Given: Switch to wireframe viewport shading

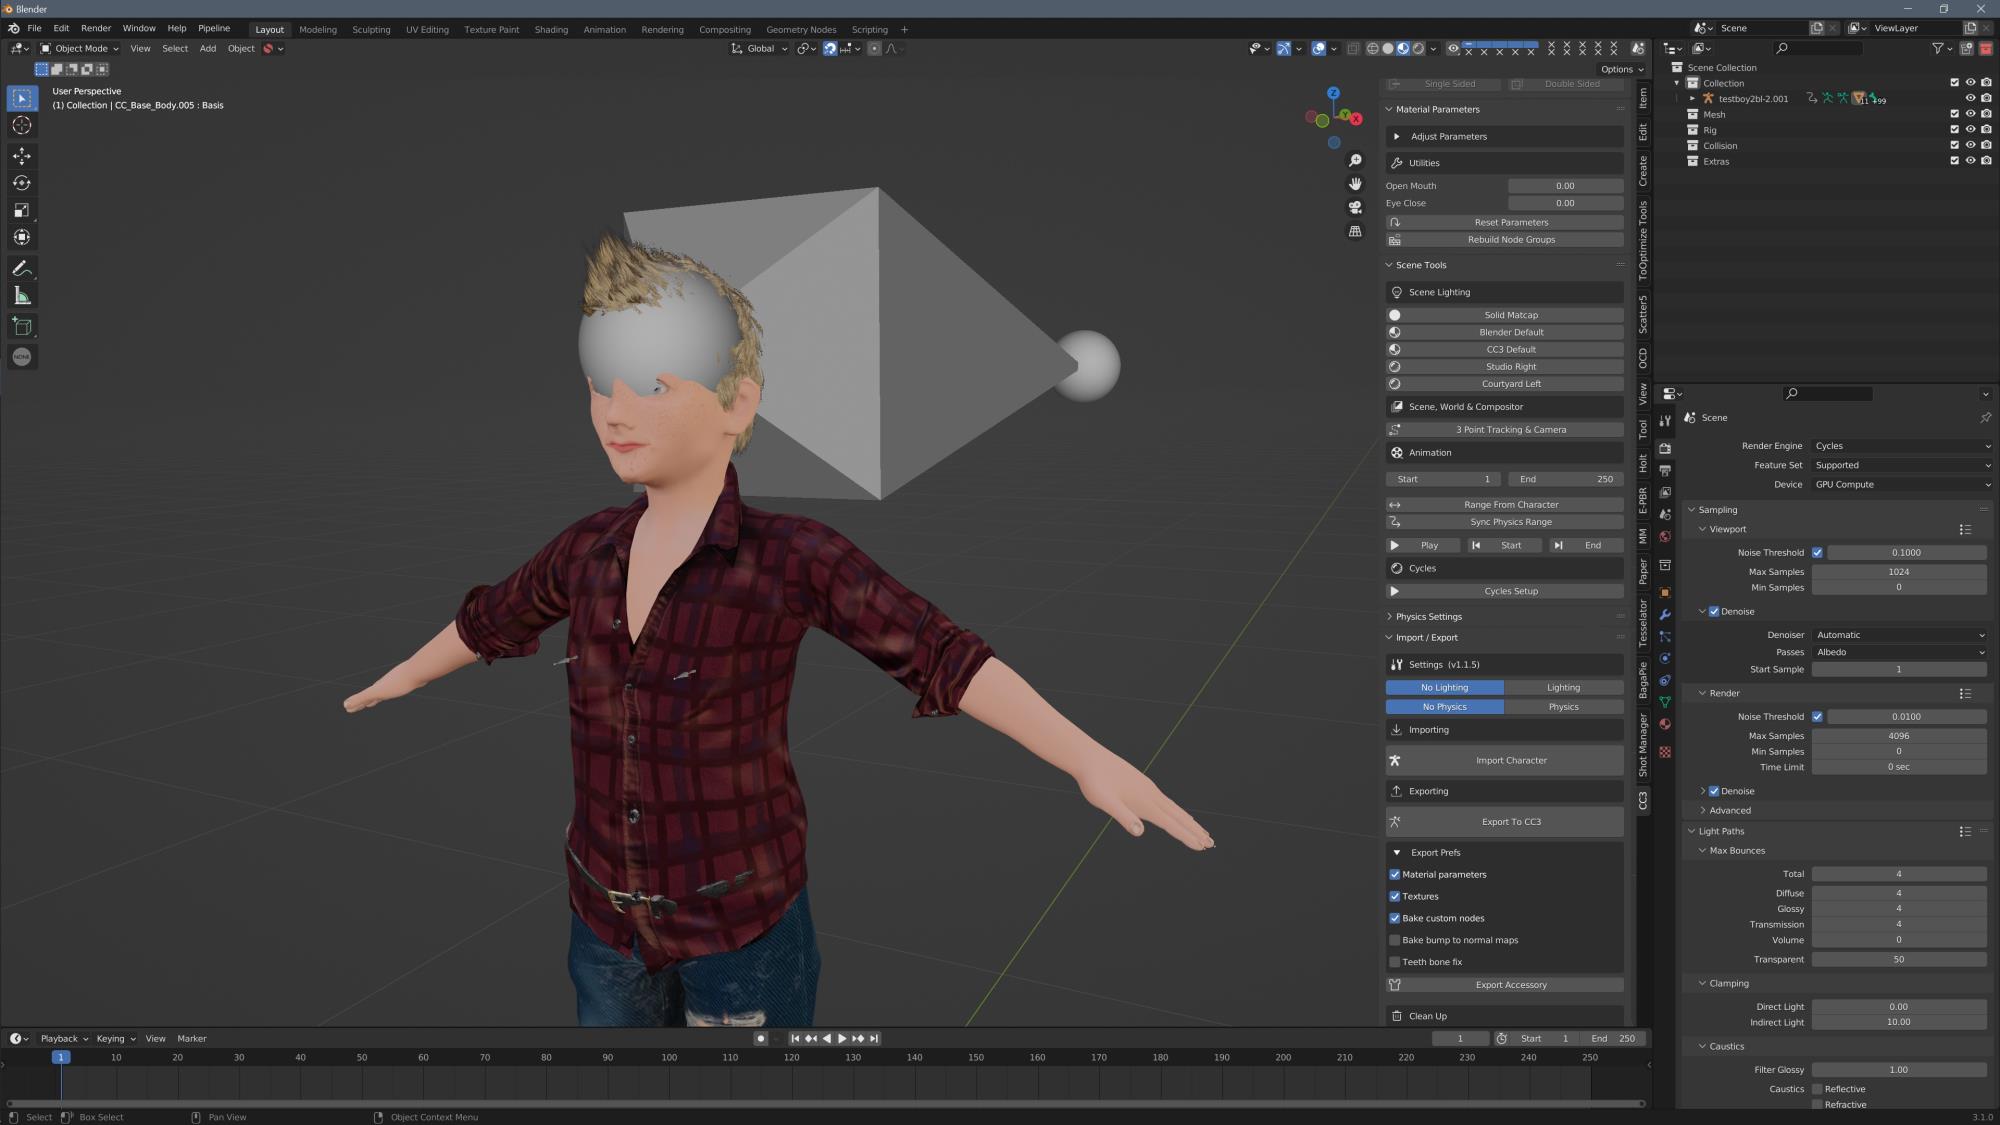Looking at the screenshot, I should [x=1373, y=48].
